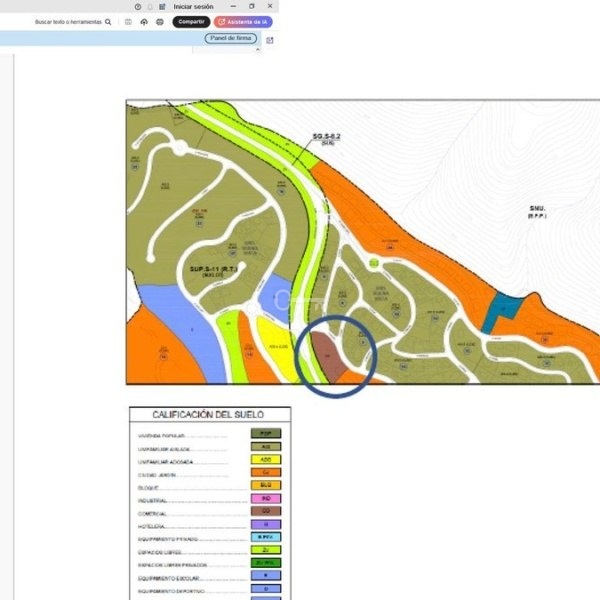This screenshot has height=600, width=600.
Task: Click the magnifier search icon
Action: pyautogui.click(x=108, y=21)
